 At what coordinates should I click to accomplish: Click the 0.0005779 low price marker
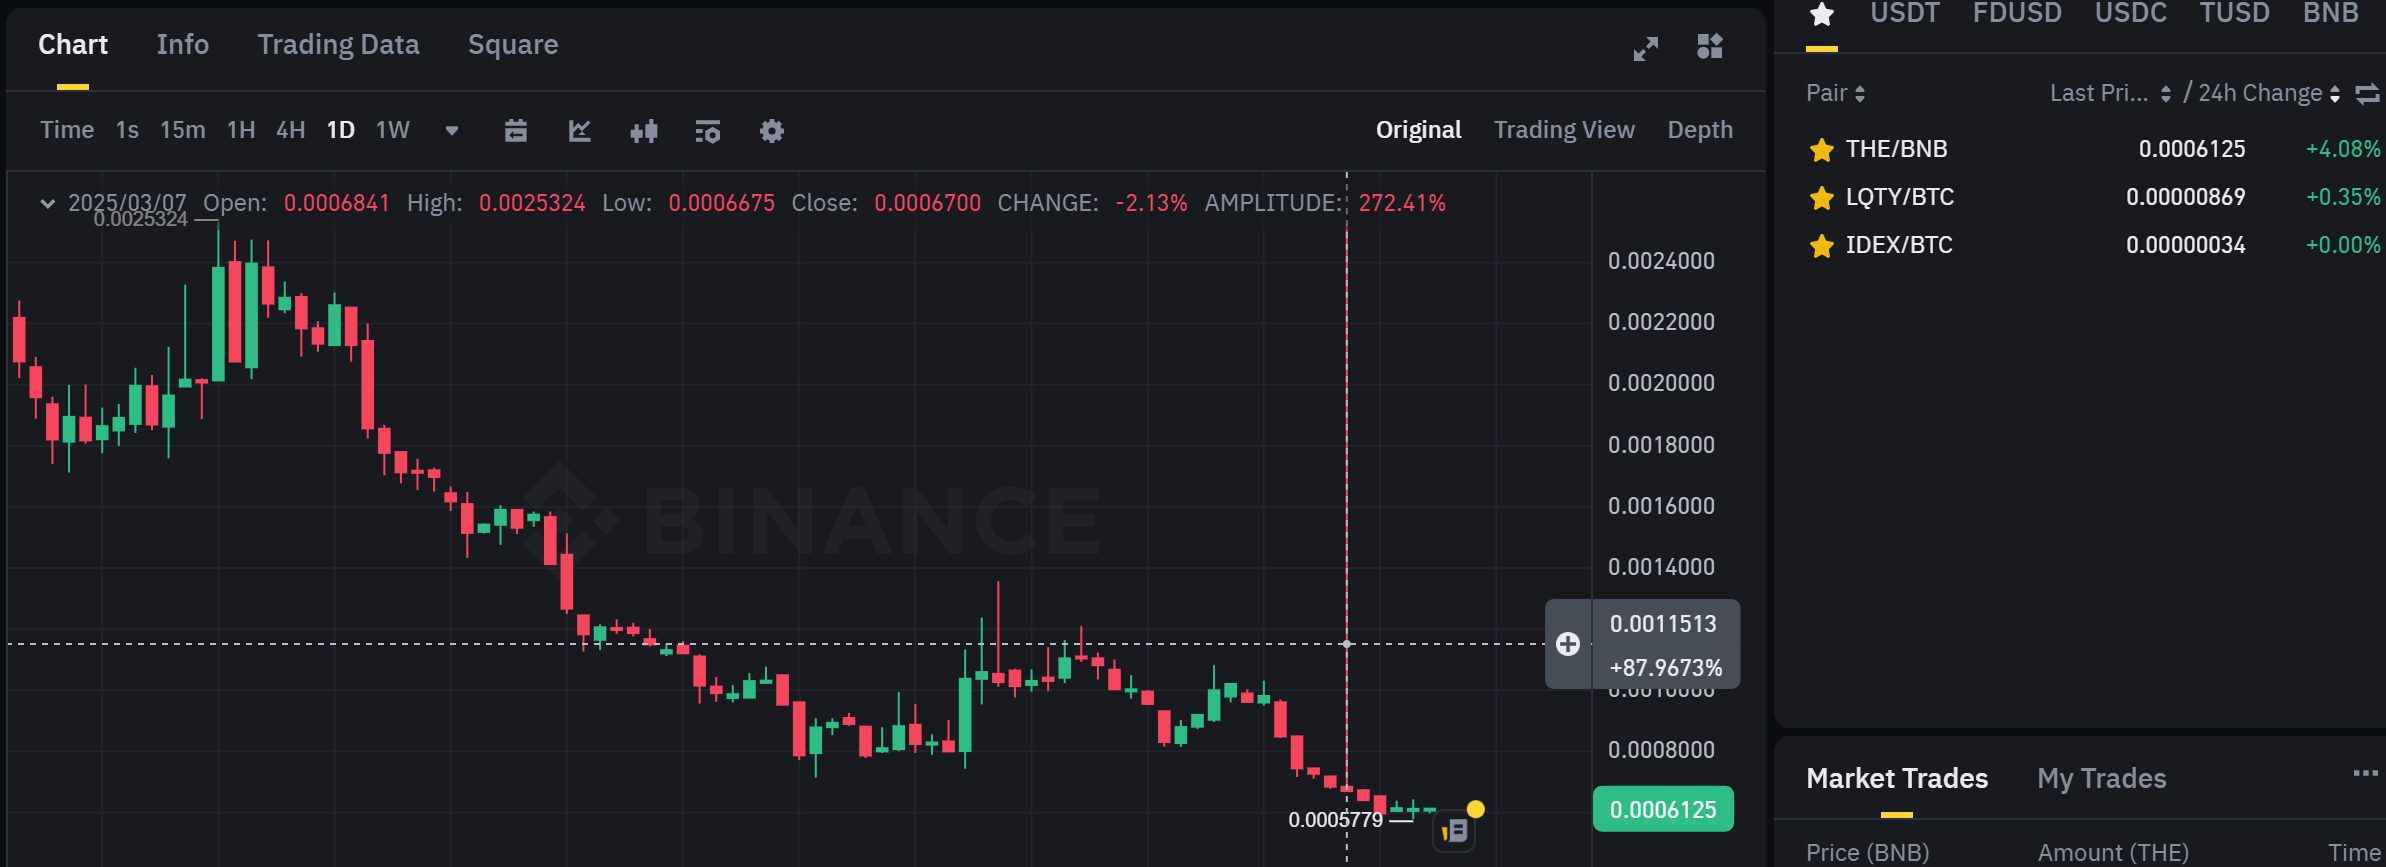(1335, 820)
